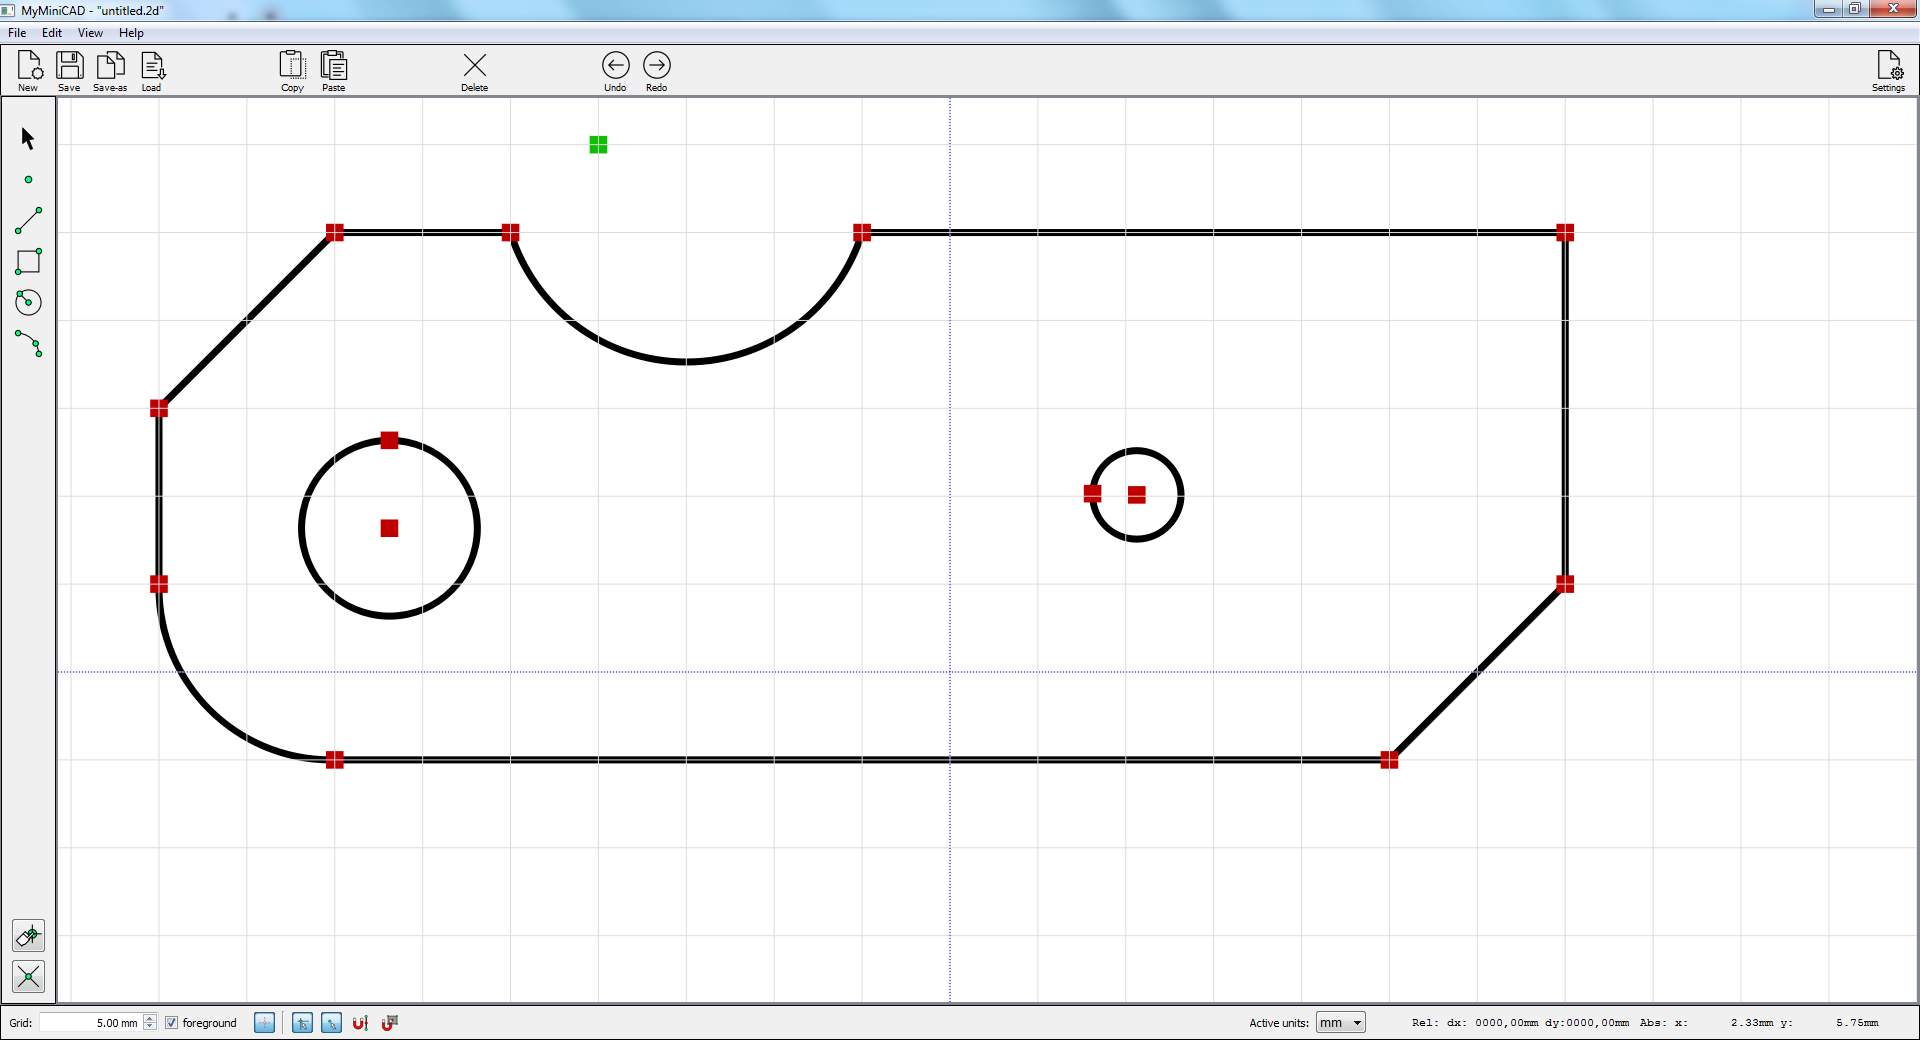
Task: Uncheck the foreground checkbox
Action: click(x=171, y=1023)
